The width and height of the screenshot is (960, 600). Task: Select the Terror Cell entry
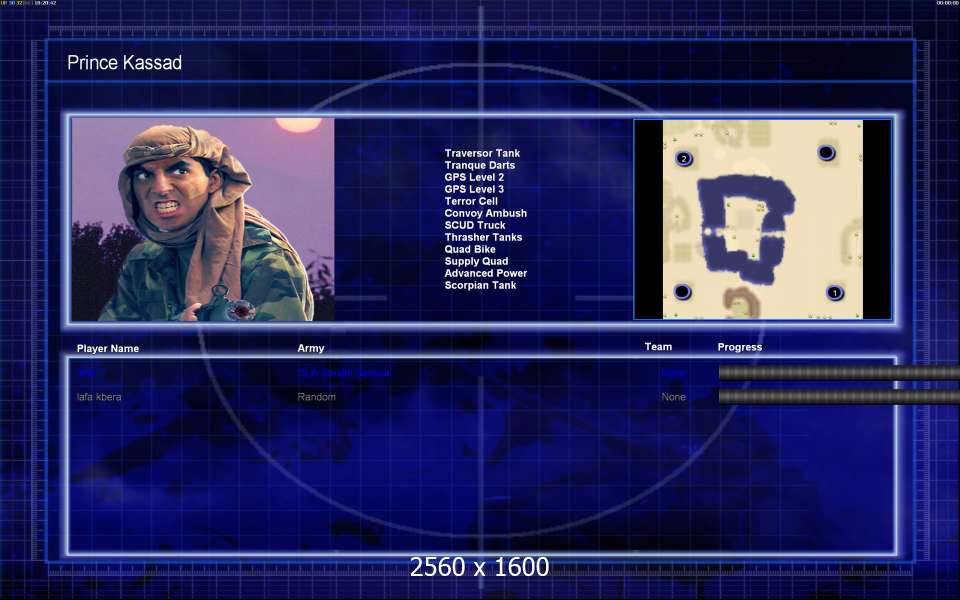coord(471,201)
